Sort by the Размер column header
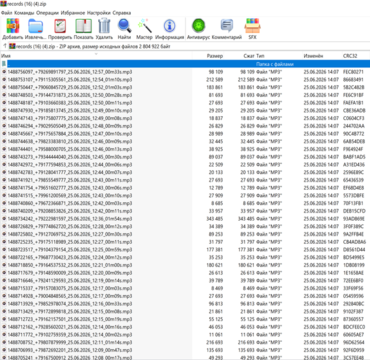The image size is (370, 360). (215, 56)
